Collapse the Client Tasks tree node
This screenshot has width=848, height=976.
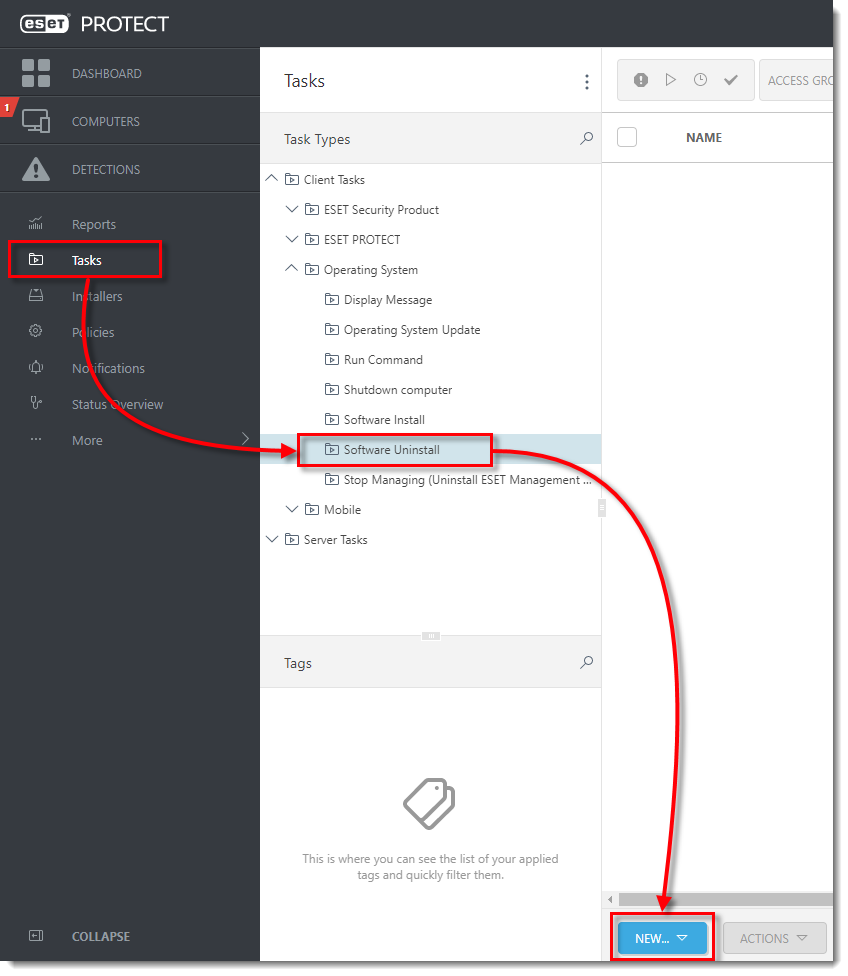click(271, 179)
